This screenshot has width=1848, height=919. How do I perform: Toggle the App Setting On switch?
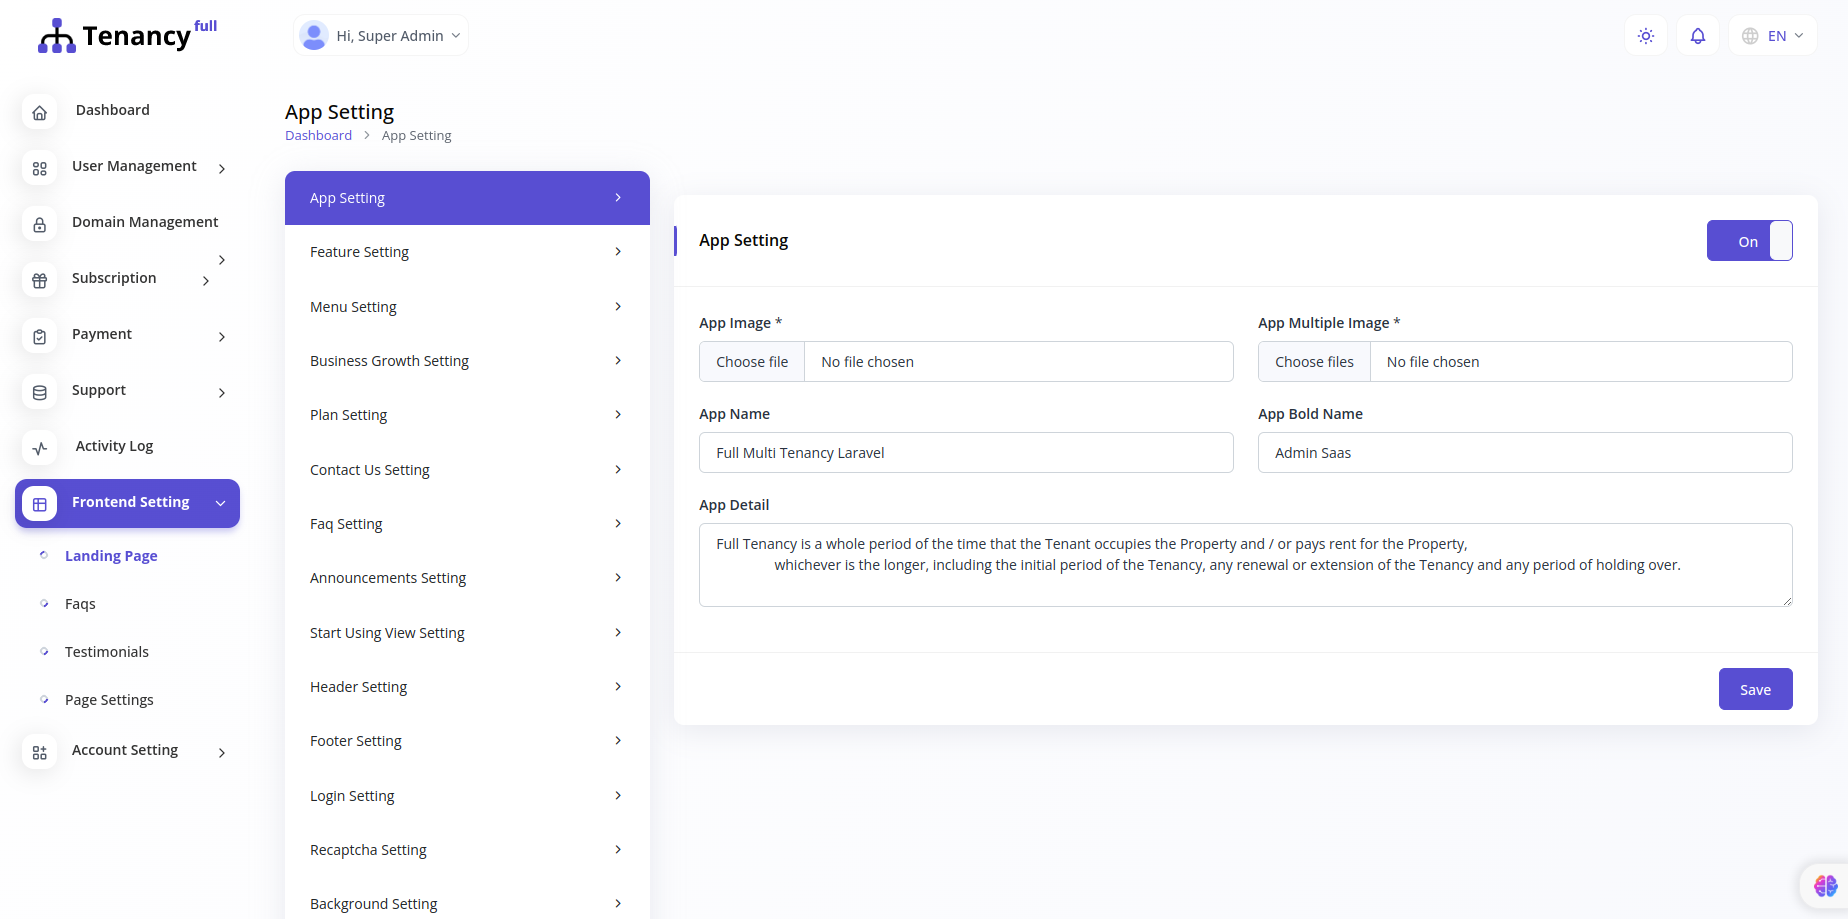[x=1749, y=240]
